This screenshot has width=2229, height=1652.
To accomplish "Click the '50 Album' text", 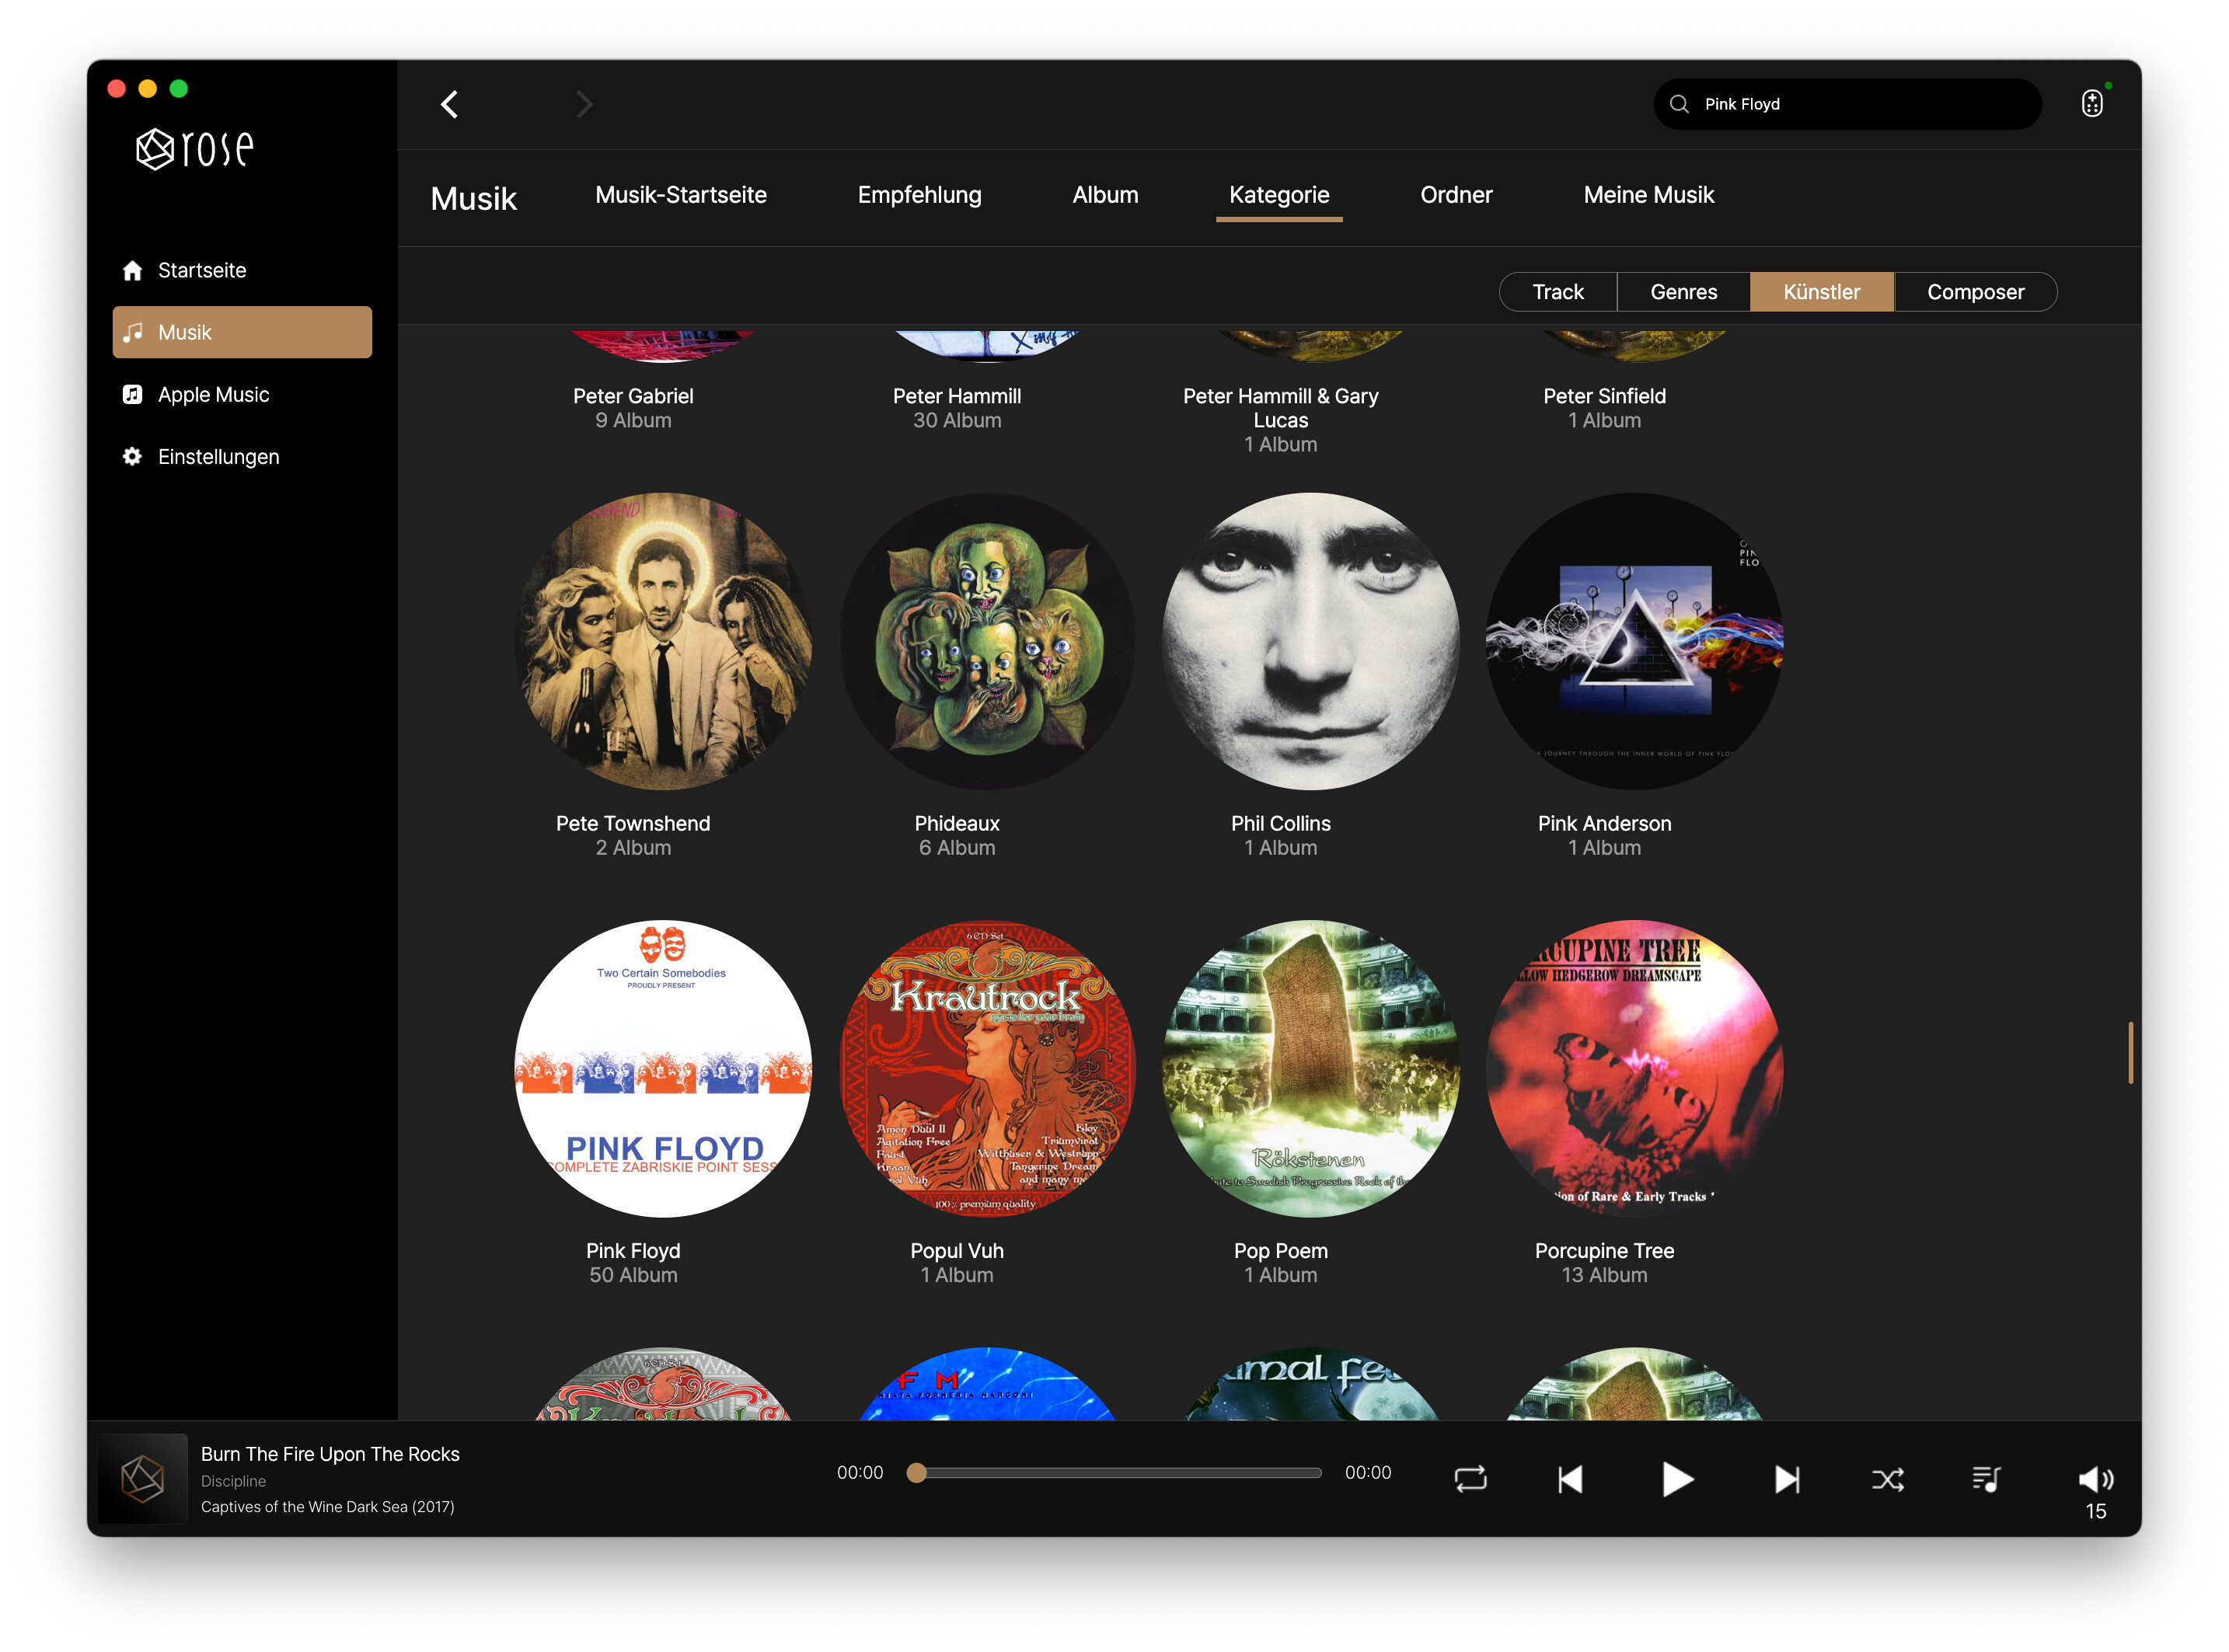I will point(633,1275).
